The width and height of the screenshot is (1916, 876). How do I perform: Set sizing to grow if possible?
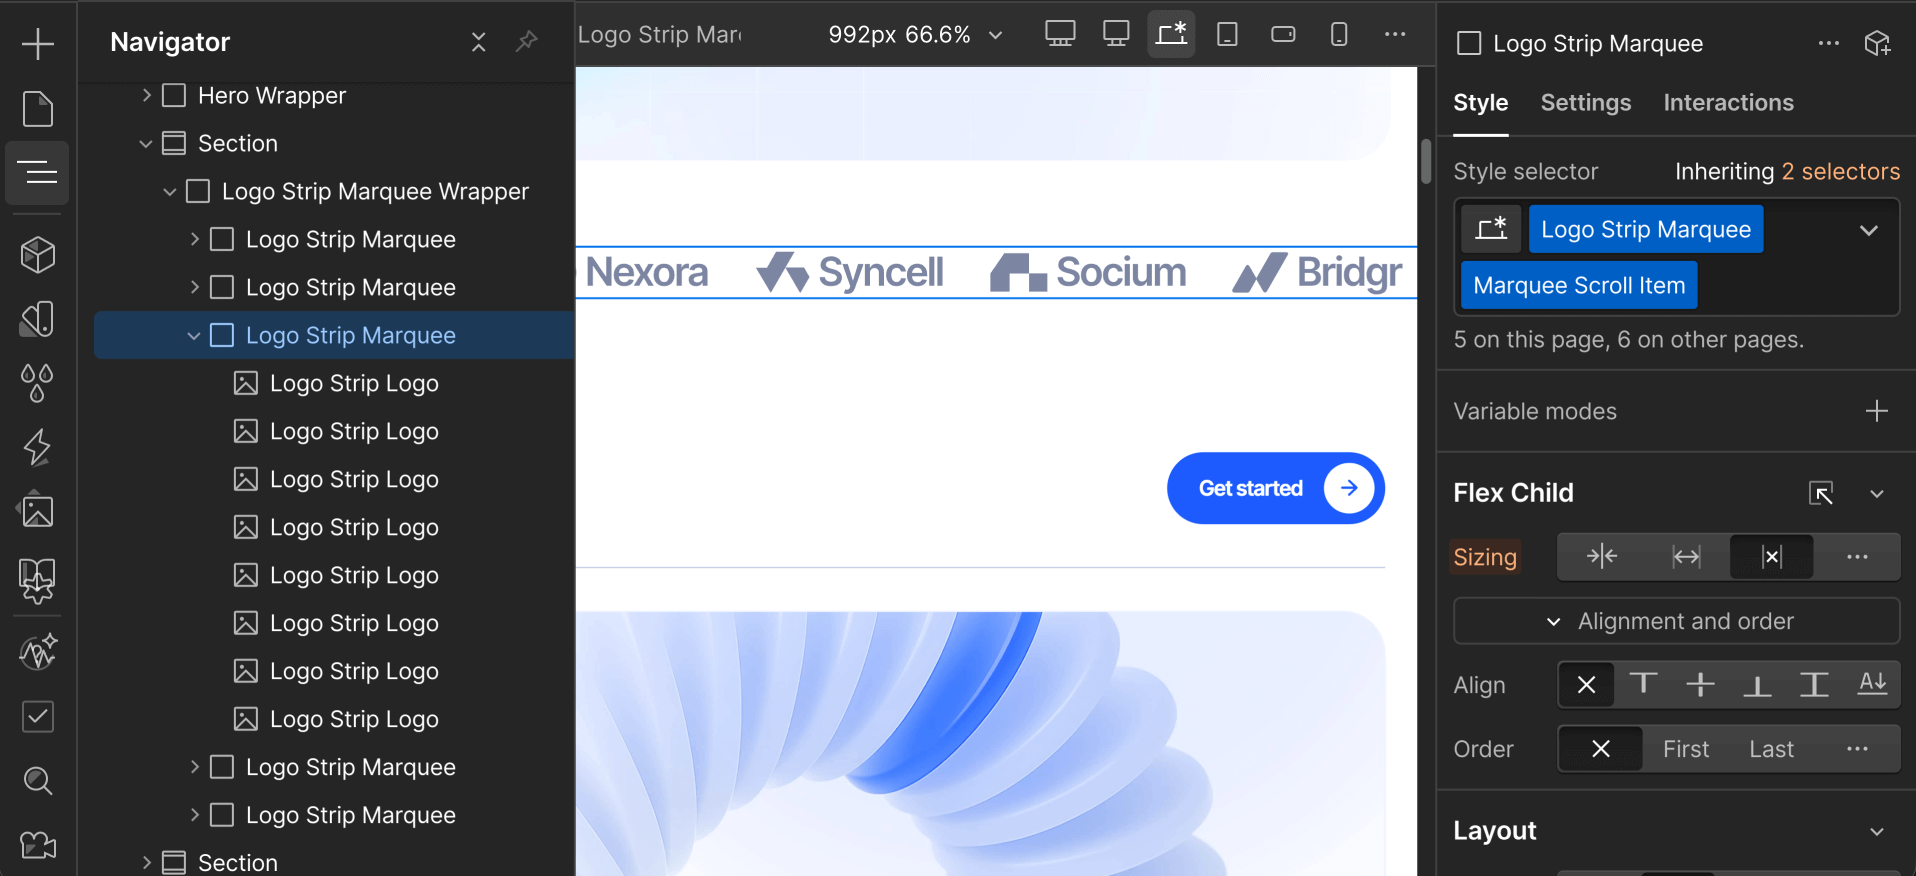click(1686, 557)
